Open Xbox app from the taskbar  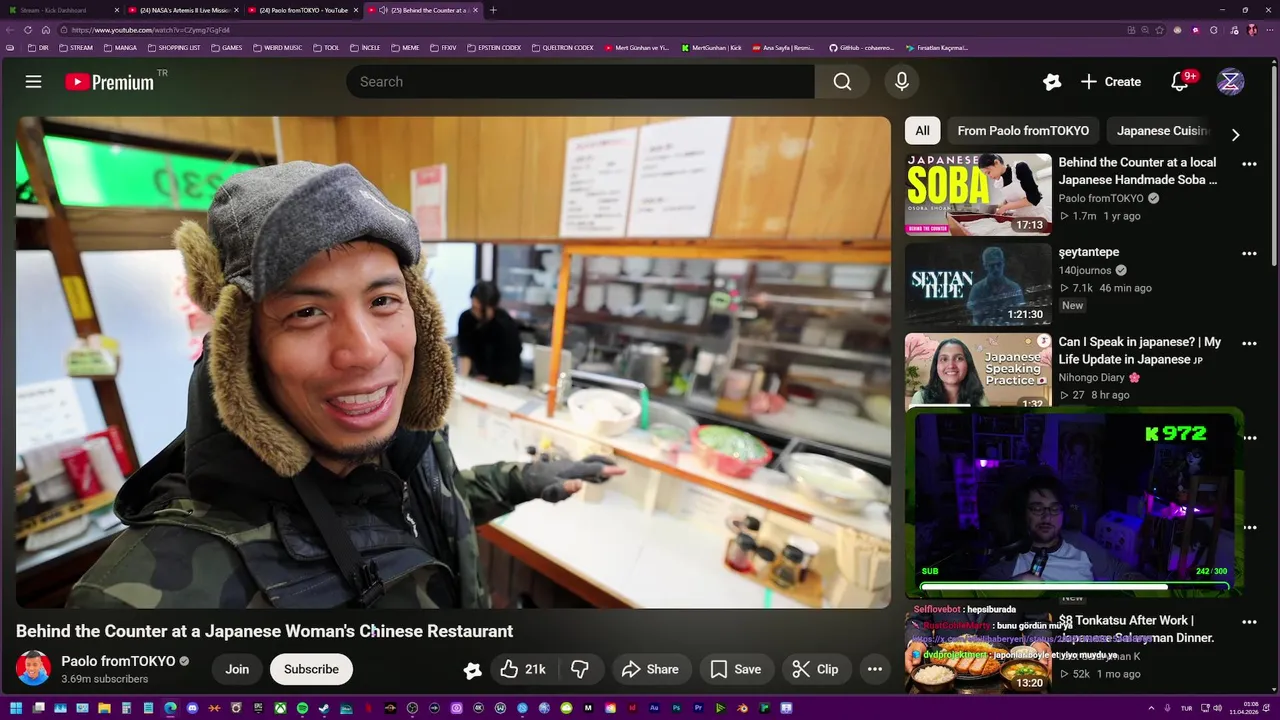tap(280, 708)
